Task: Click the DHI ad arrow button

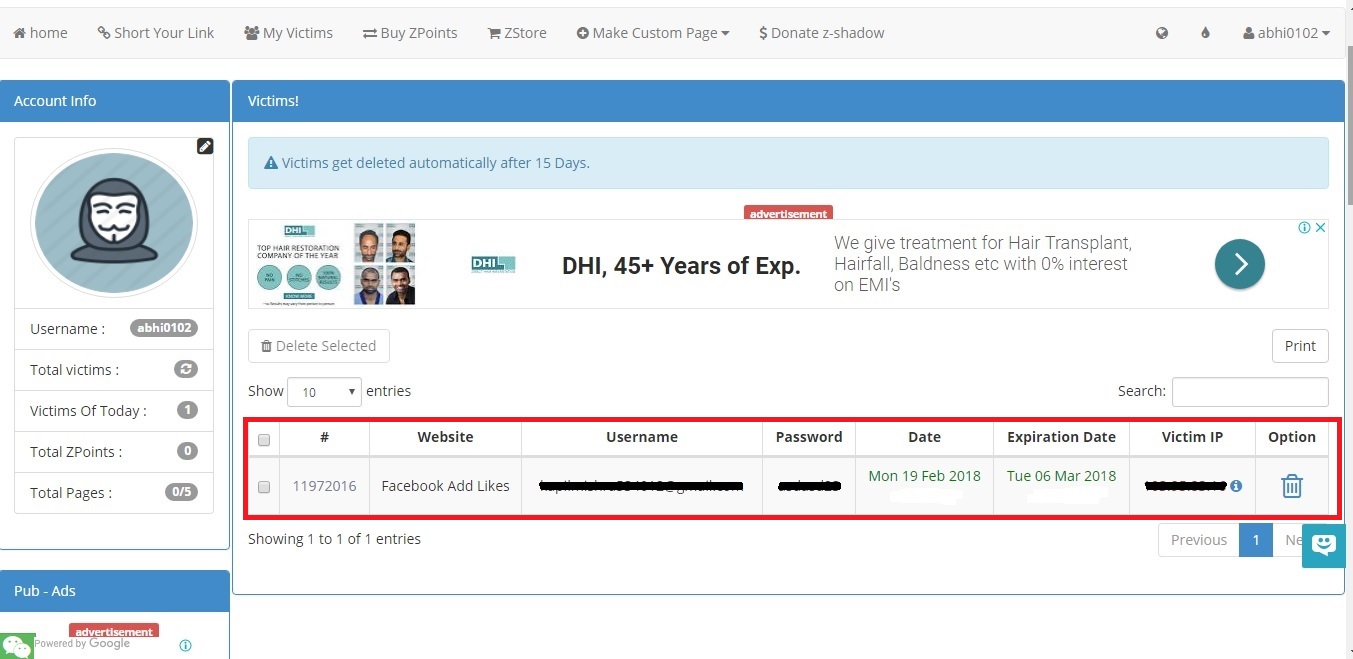Action: (1240, 264)
